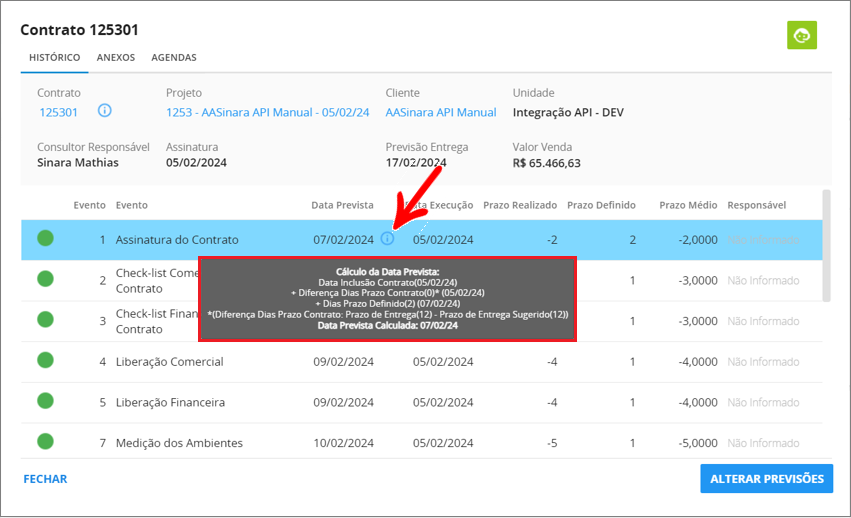851x518 pixels.
Task: Select the Assinatura do Contrato row text
Action: pyautogui.click(x=177, y=240)
